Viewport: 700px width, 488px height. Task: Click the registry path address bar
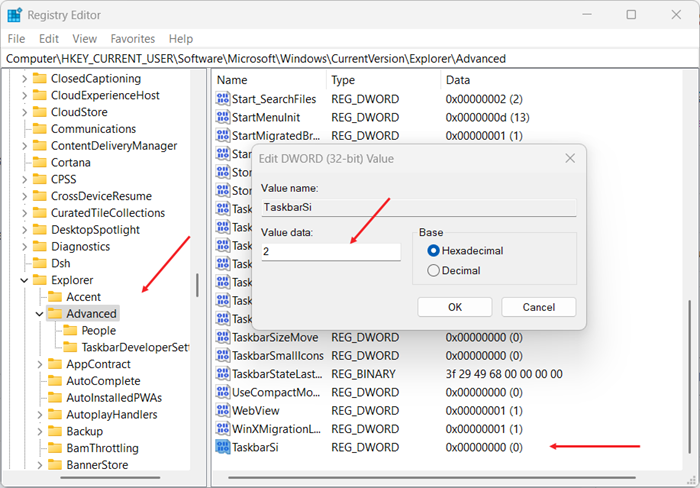click(x=350, y=58)
